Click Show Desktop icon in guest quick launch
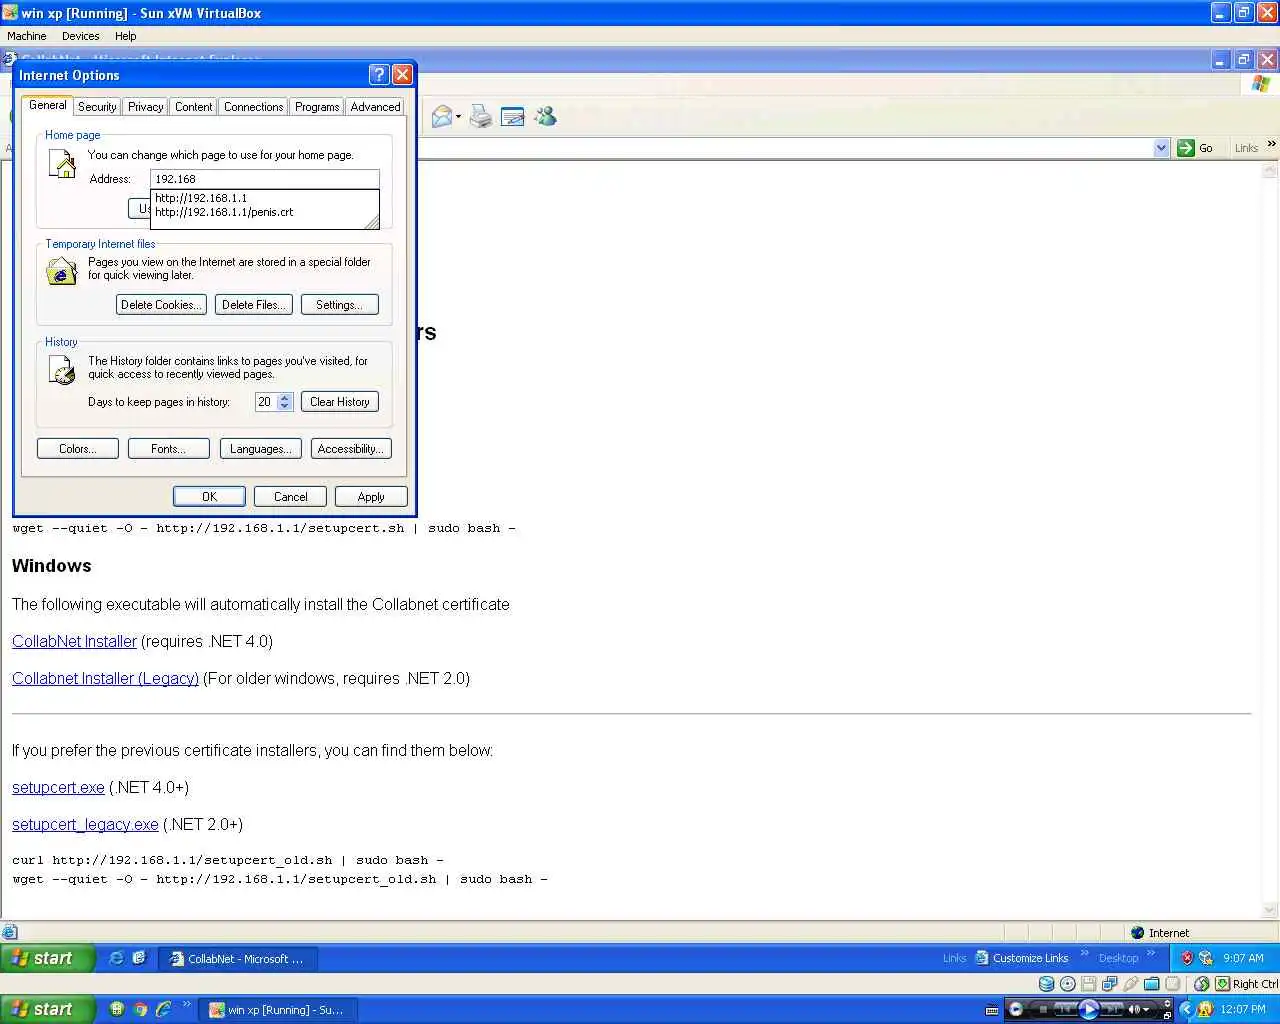Image resolution: width=1280 pixels, height=1024 pixels. [x=139, y=958]
